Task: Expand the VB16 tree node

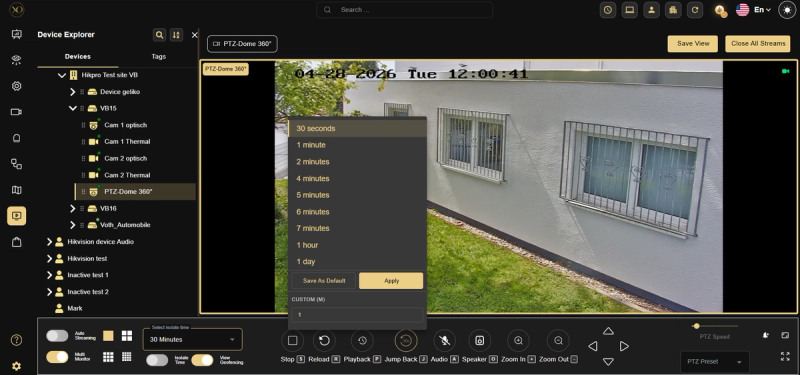Action: pyautogui.click(x=72, y=208)
